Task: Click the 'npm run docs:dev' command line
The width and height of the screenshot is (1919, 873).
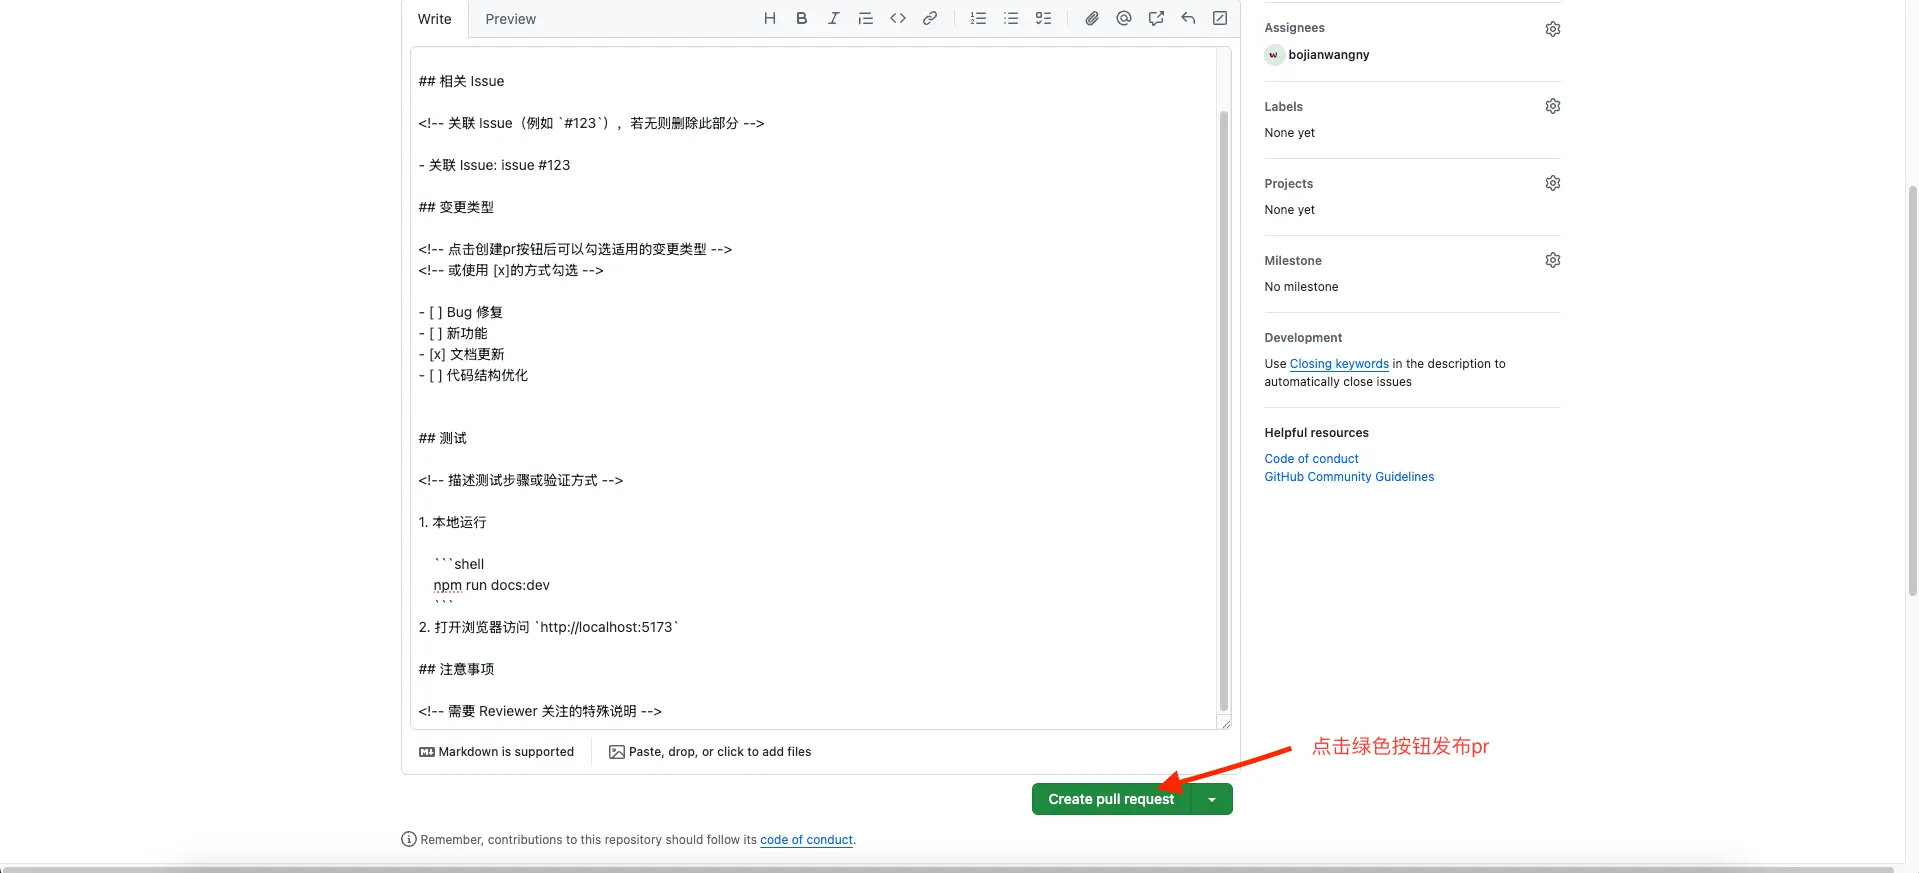Action: pyautogui.click(x=491, y=585)
